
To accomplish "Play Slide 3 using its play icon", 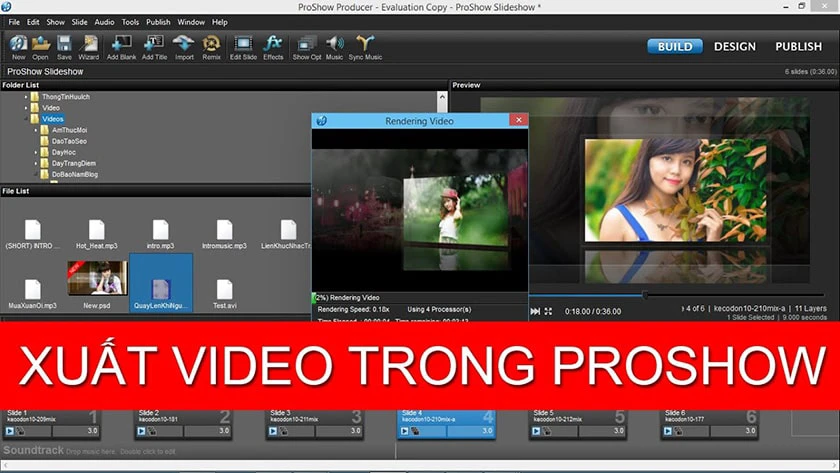I will [273, 431].
